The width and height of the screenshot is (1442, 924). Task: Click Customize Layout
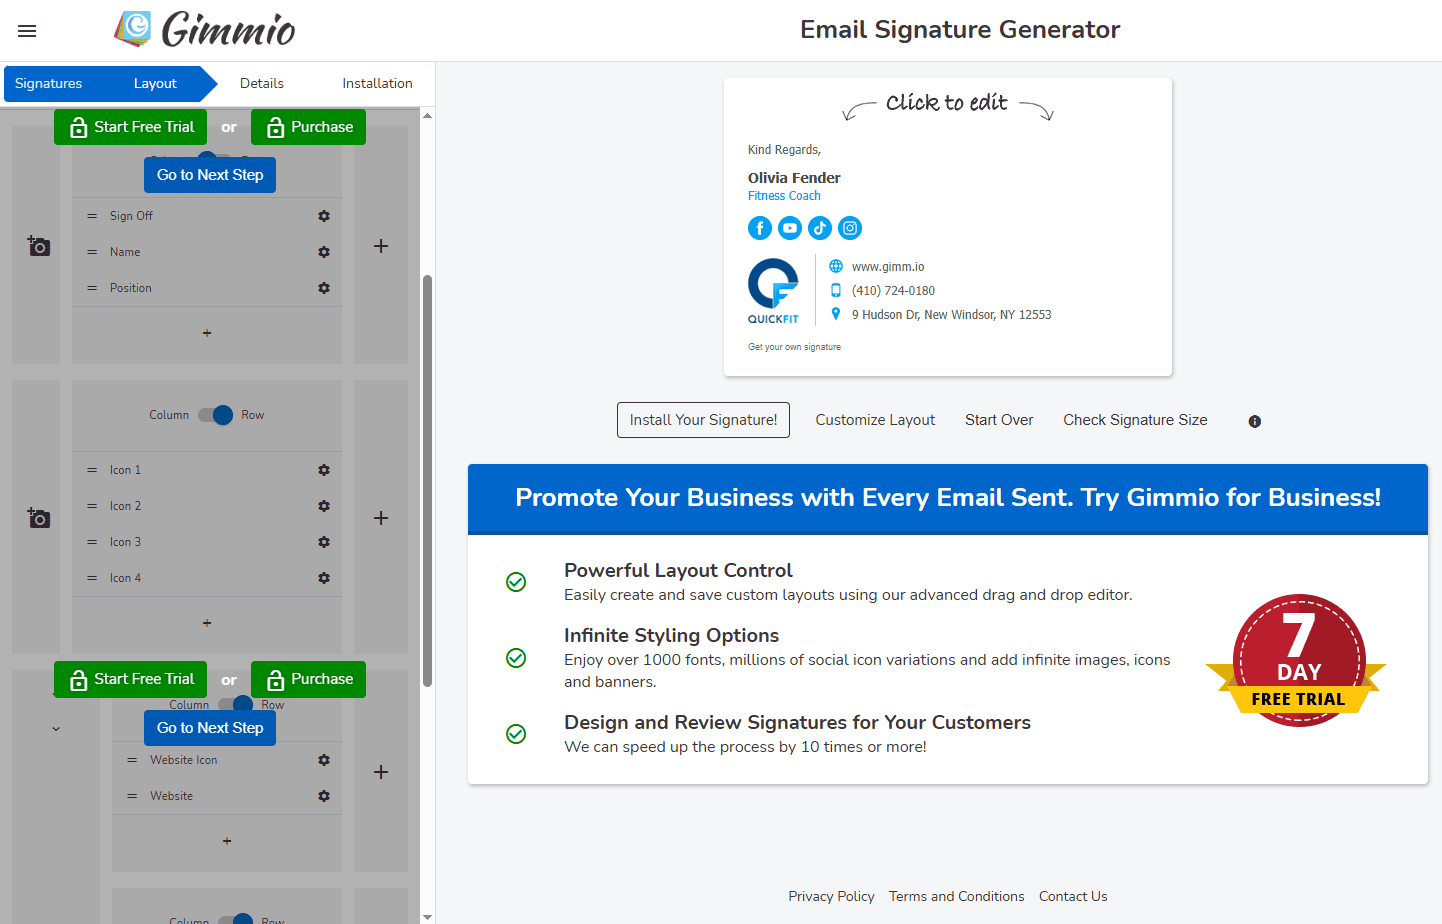pos(875,420)
